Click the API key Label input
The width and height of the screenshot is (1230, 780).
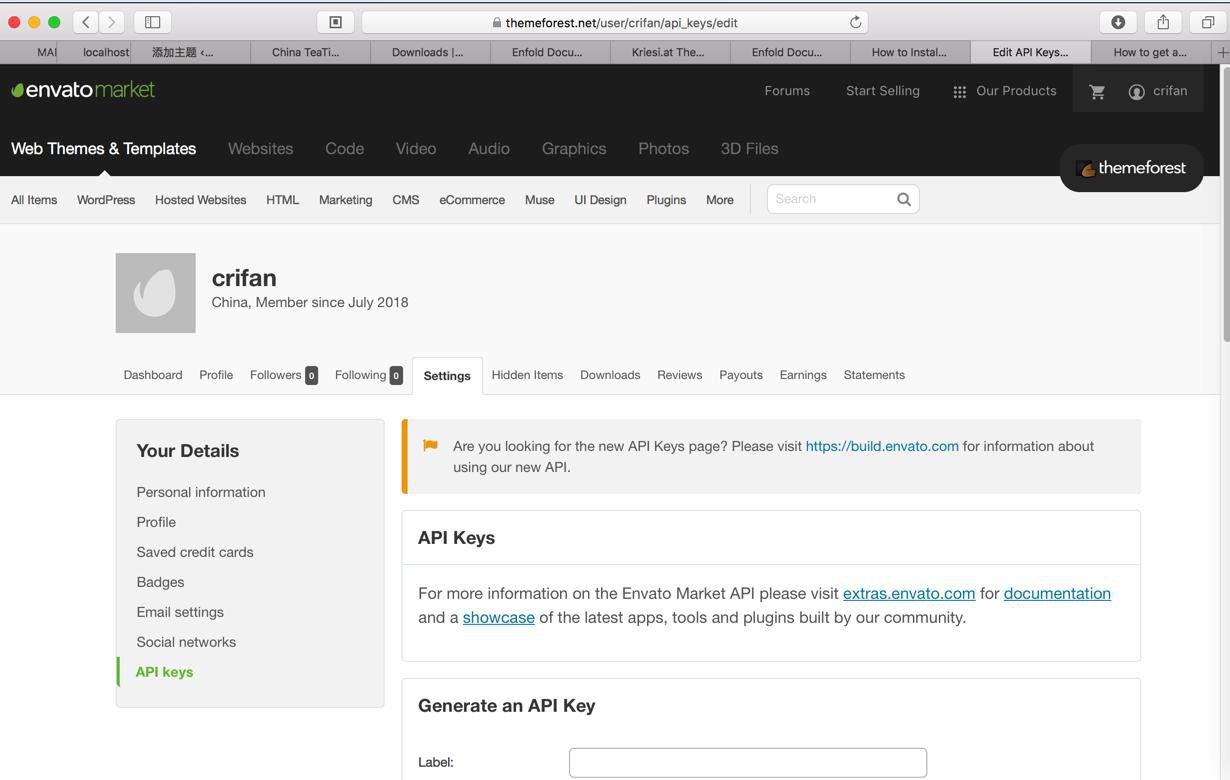(x=748, y=762)
